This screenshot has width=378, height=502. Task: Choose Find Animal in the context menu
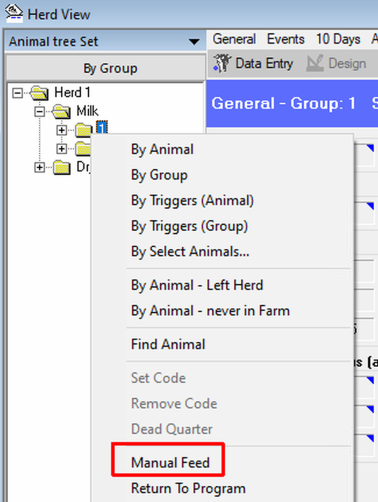(x=168, y=344)
